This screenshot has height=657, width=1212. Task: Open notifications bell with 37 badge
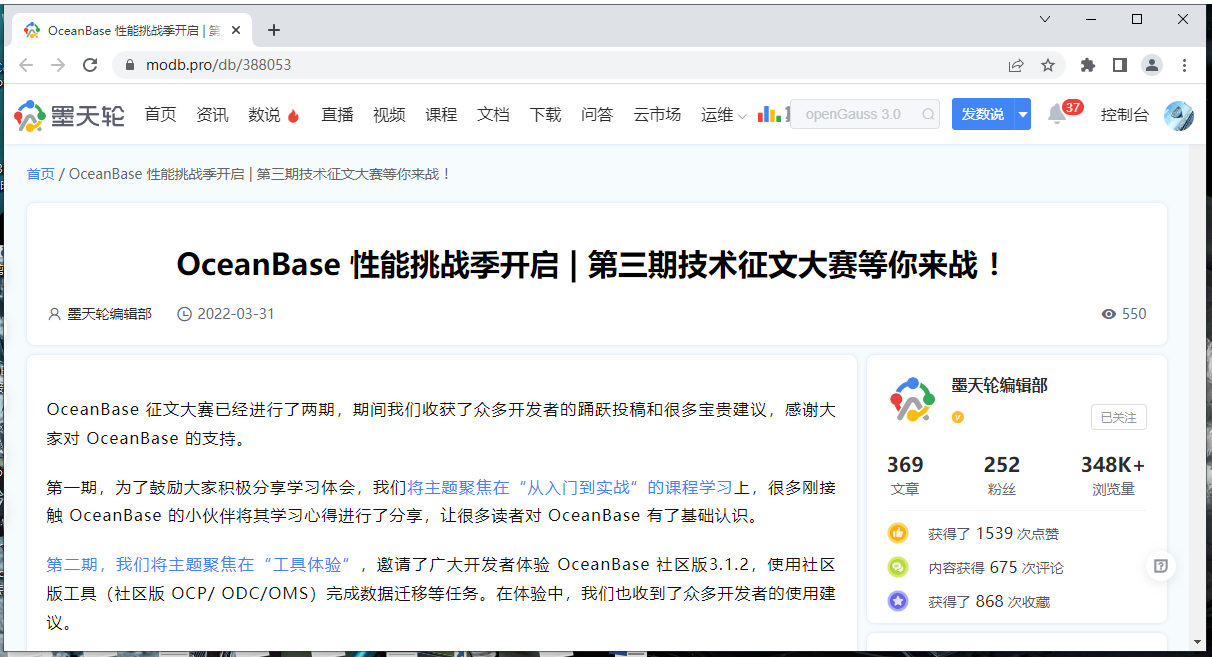(1057, 114)
